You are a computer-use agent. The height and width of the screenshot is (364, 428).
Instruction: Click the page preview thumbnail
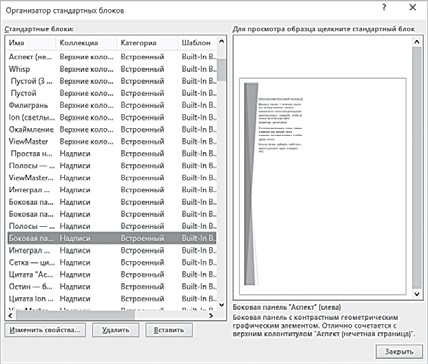[x=323, y=186]
